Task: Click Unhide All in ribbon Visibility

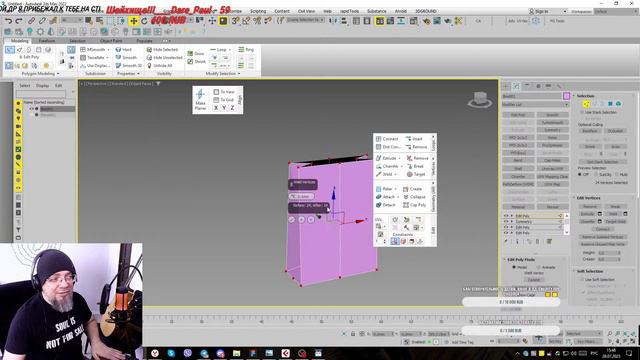Action: pos(159,65)
